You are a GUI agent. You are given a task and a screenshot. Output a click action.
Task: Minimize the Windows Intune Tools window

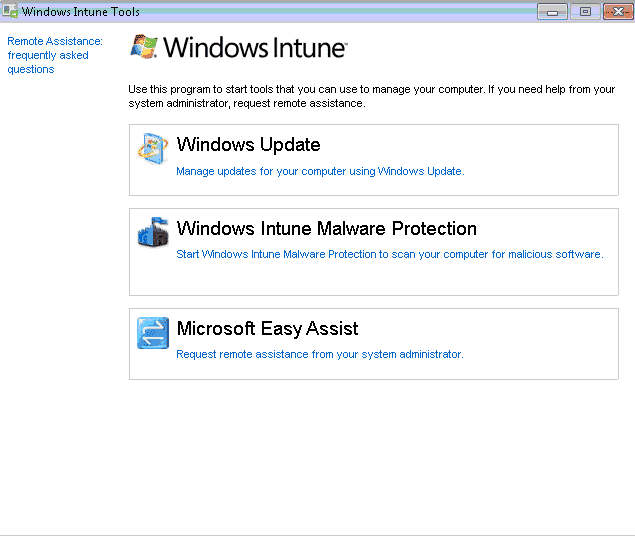point(552,11)
